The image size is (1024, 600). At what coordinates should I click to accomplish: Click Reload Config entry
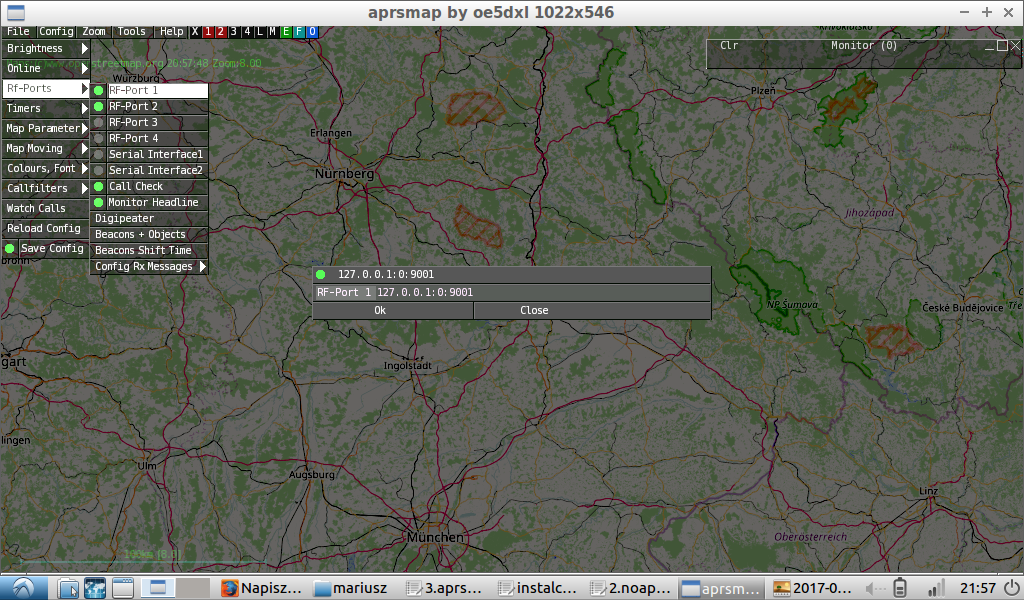click(46, 229)
